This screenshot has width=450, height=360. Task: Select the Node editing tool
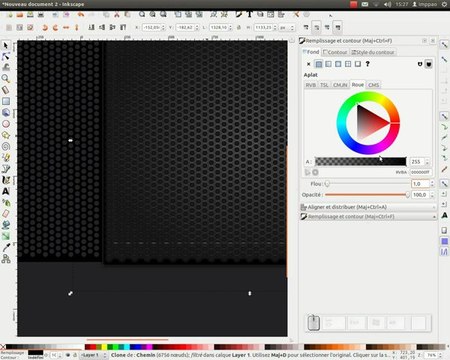tap(6, 56)
